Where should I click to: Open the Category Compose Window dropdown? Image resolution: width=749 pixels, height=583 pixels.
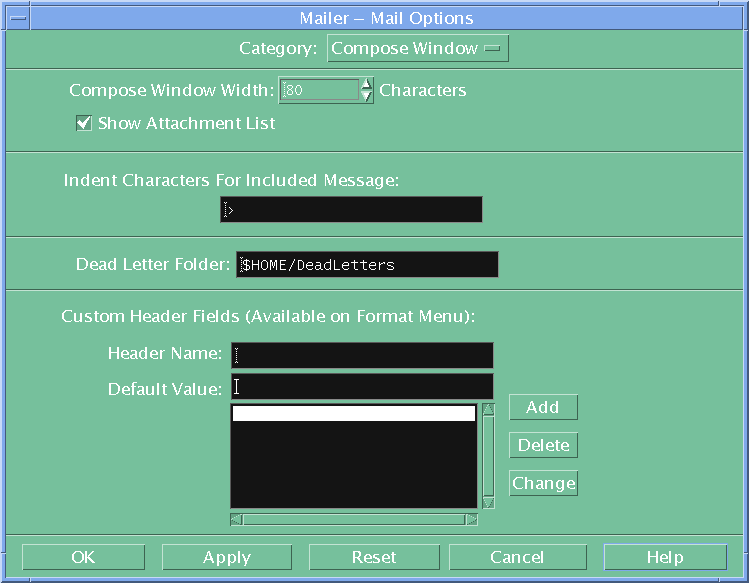[417, 48]
